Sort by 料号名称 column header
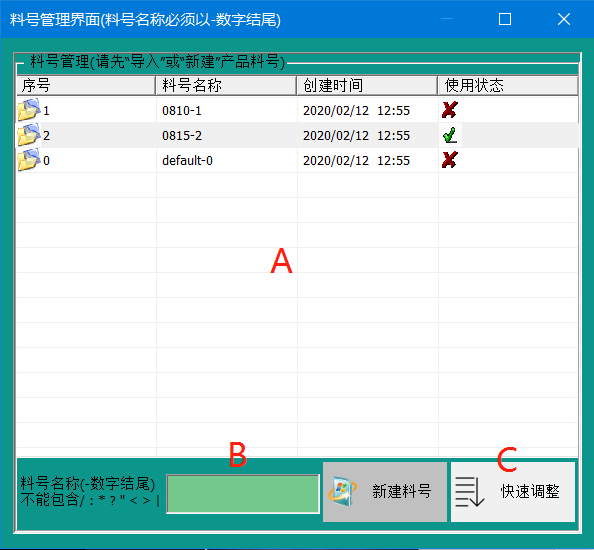The width and height of the screenshot is (594, 550). pos(226,86)
